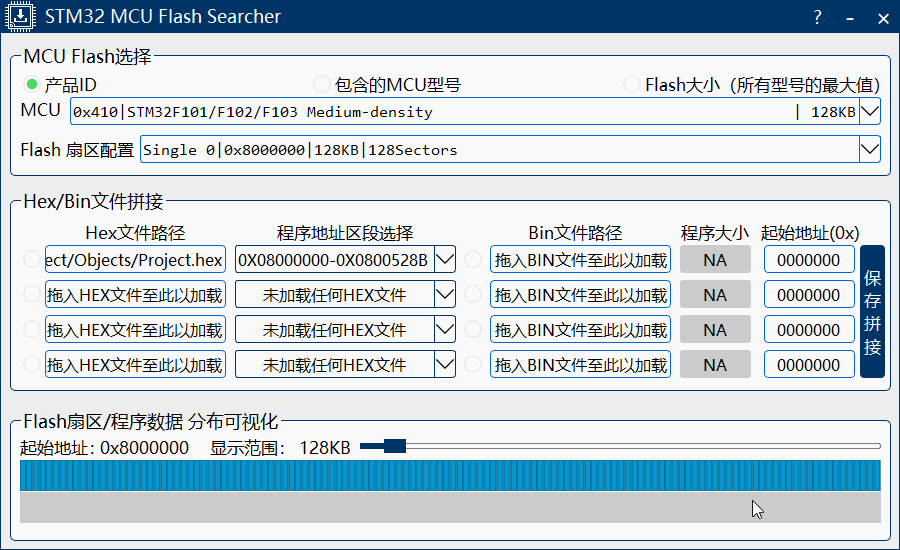Click the 程序大小 column header
This screenshot has width=900, height=550.
[x=715, y=233]
